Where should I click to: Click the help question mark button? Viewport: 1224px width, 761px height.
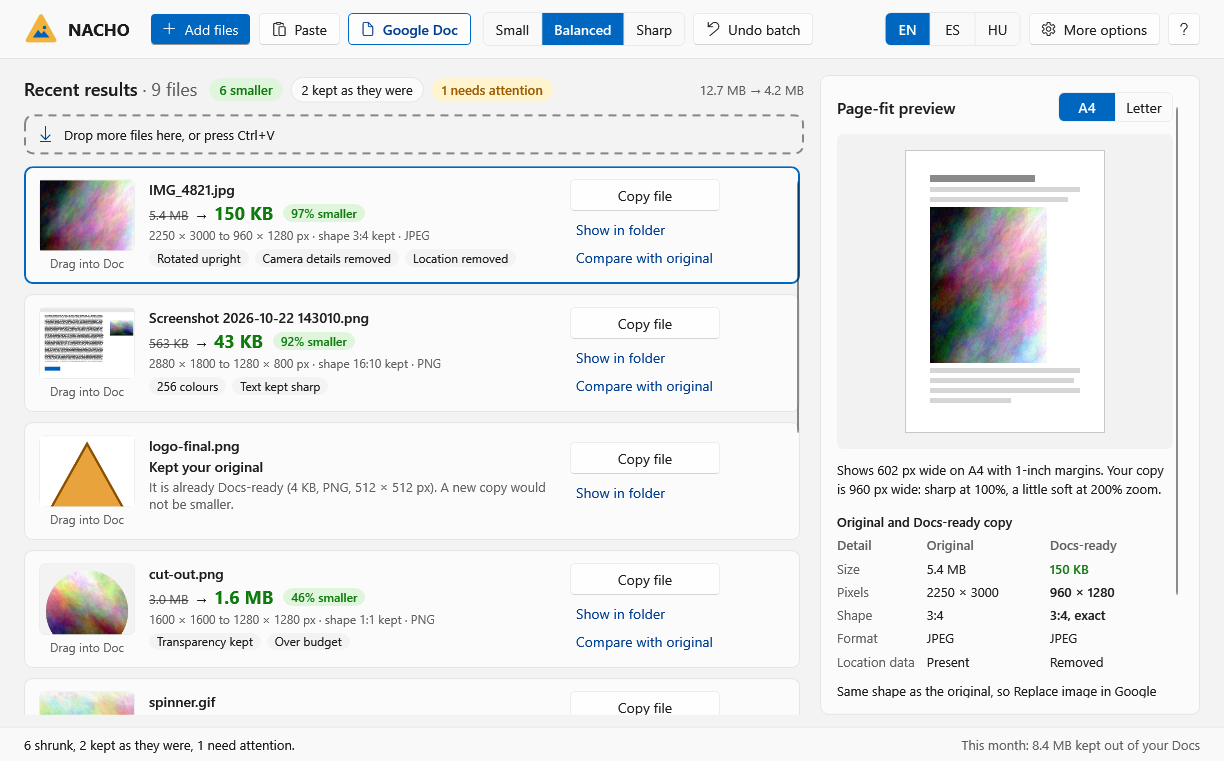tap(1184, 29)
